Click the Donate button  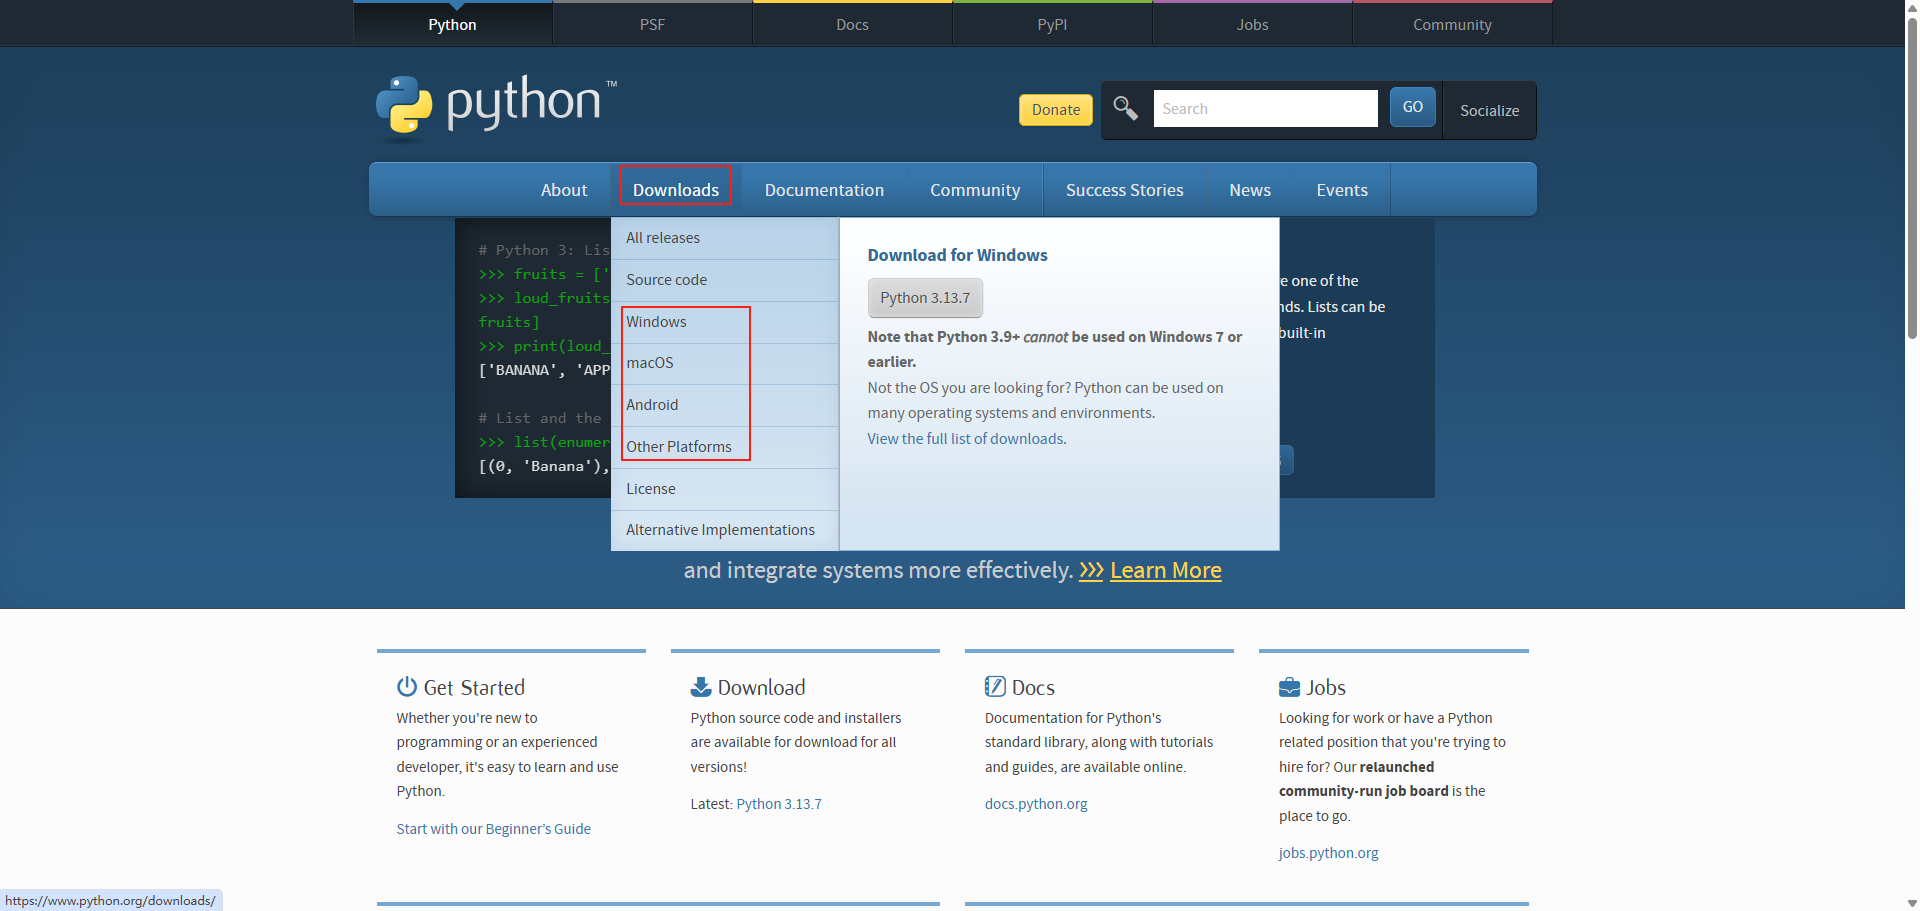point(1055,109)
